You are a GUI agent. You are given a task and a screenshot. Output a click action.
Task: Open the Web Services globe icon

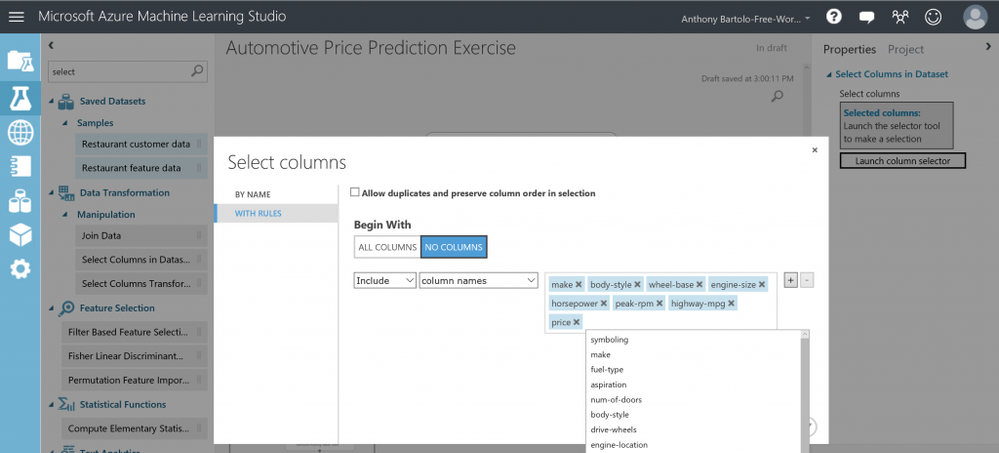[20, 132]
